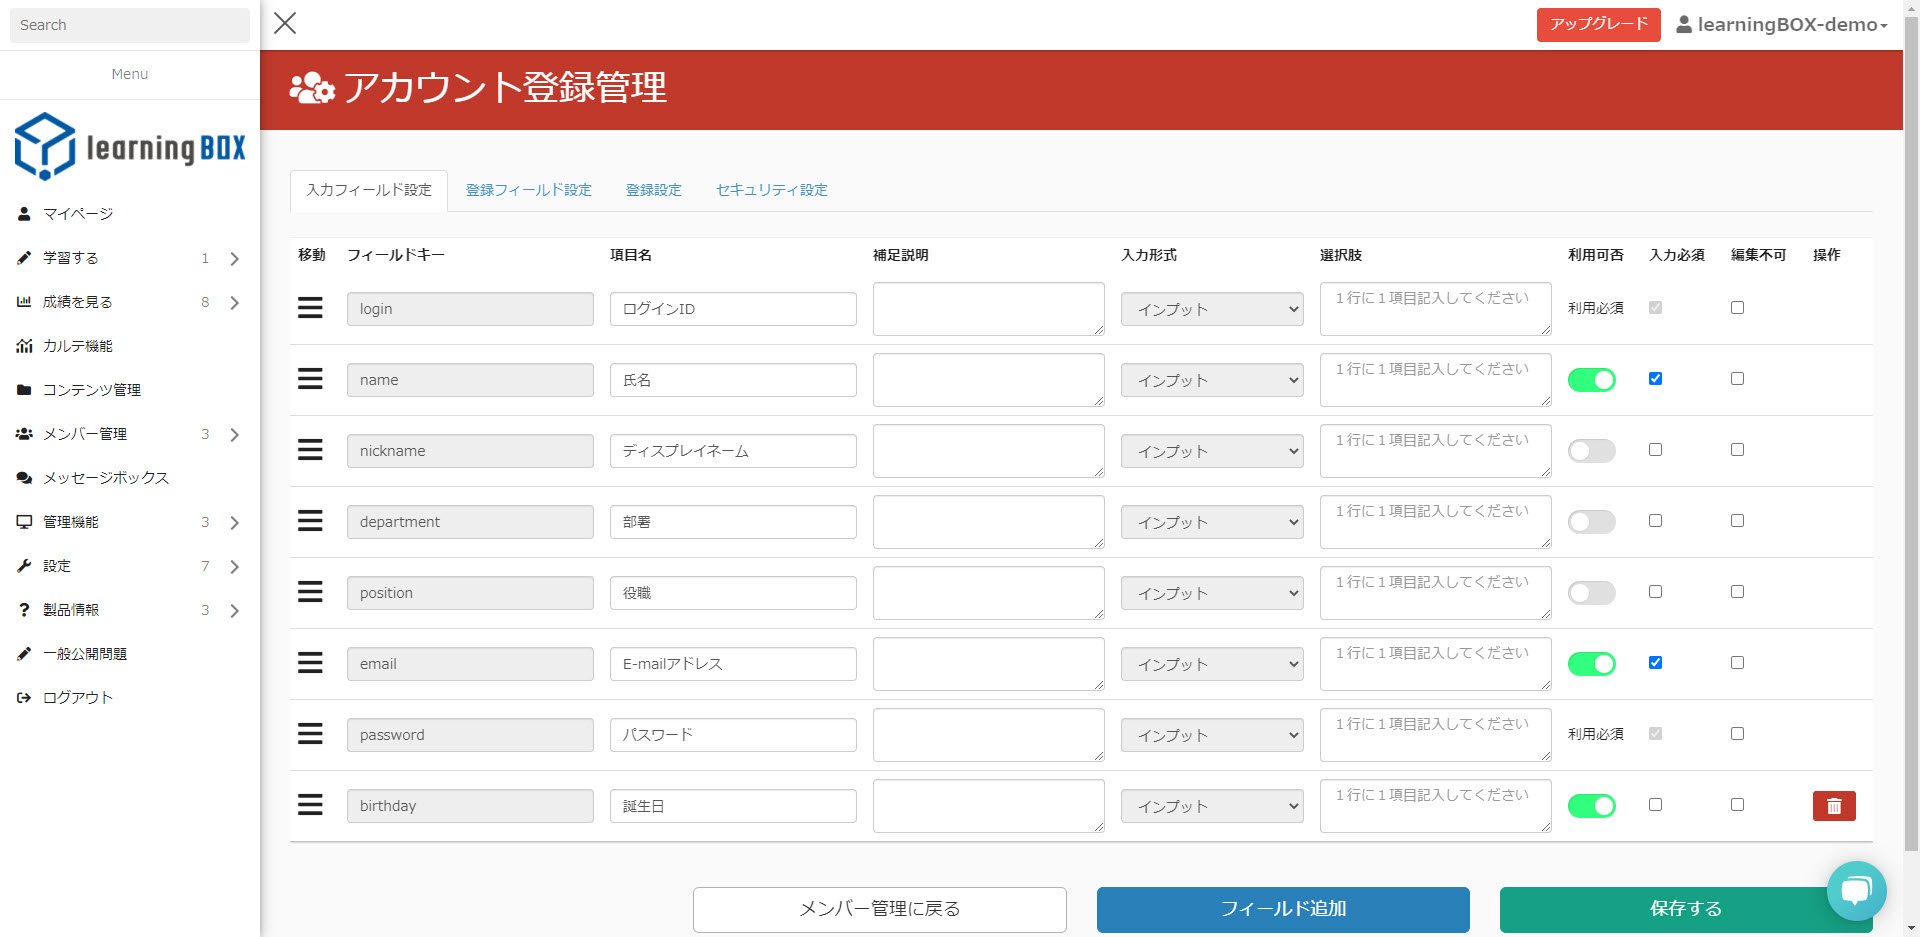The width and height of the screenshot is (1920, 937).
Task: Switch to the 登録フィールド設定 tab
Action: (528, 190)
